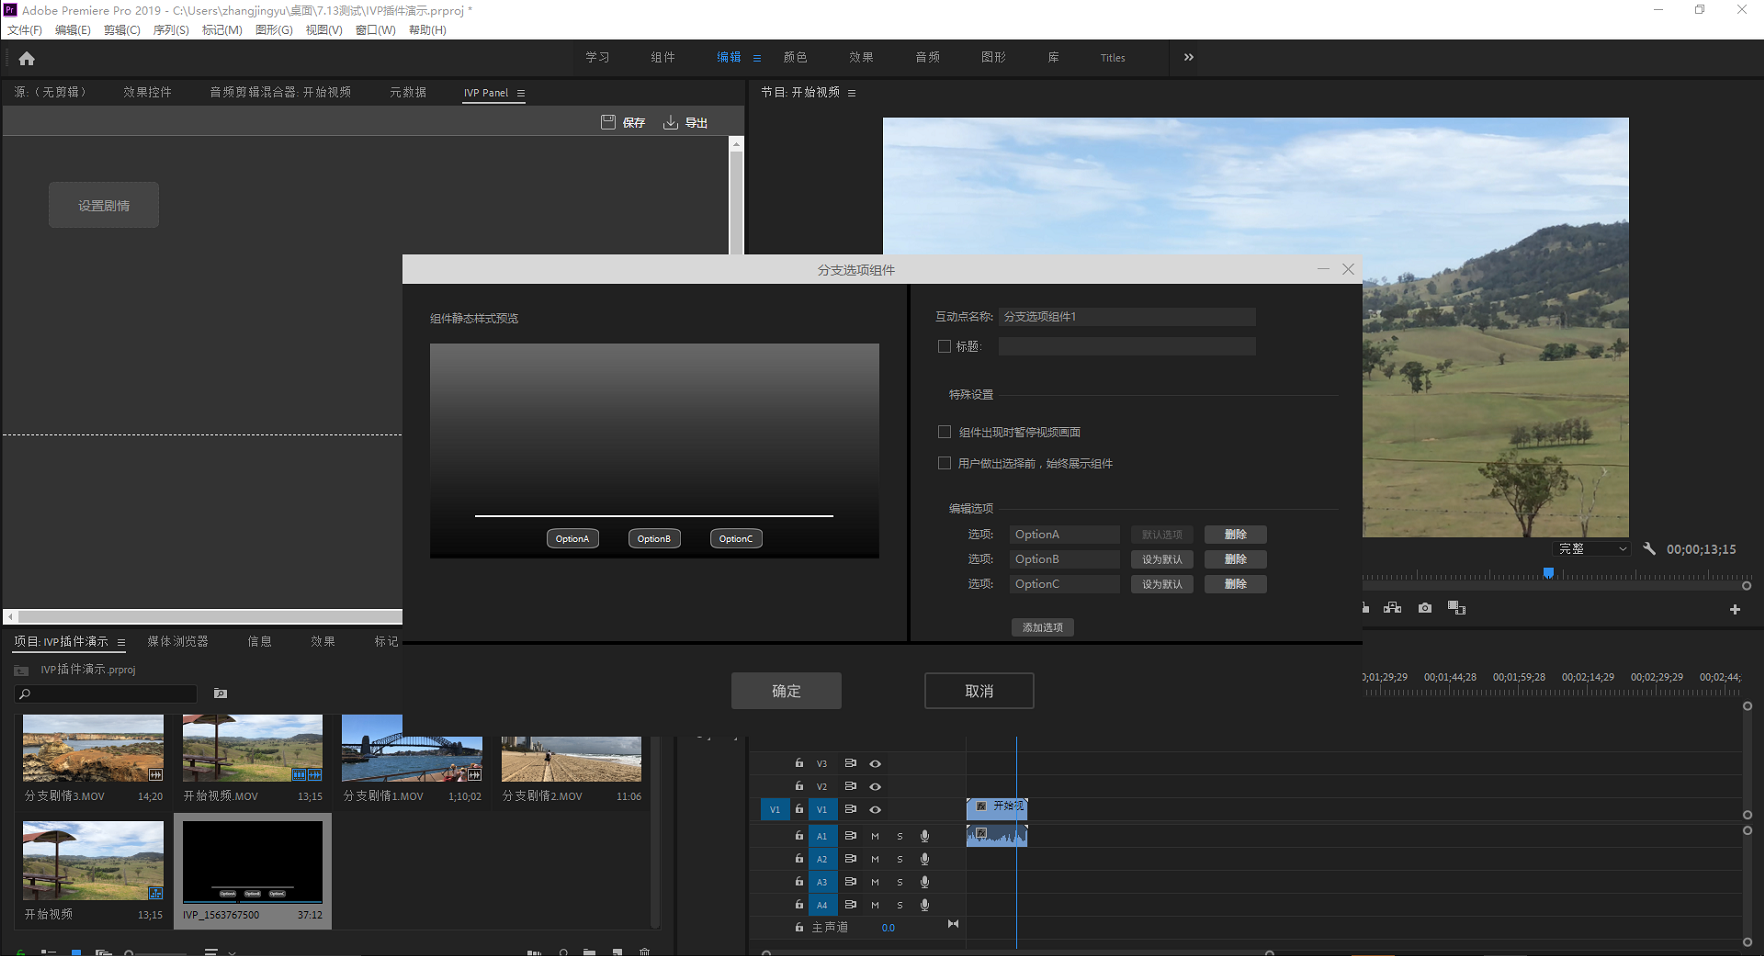
Task: Click IVP Panel horizontal scrollbar
Action: click(210, 616)
